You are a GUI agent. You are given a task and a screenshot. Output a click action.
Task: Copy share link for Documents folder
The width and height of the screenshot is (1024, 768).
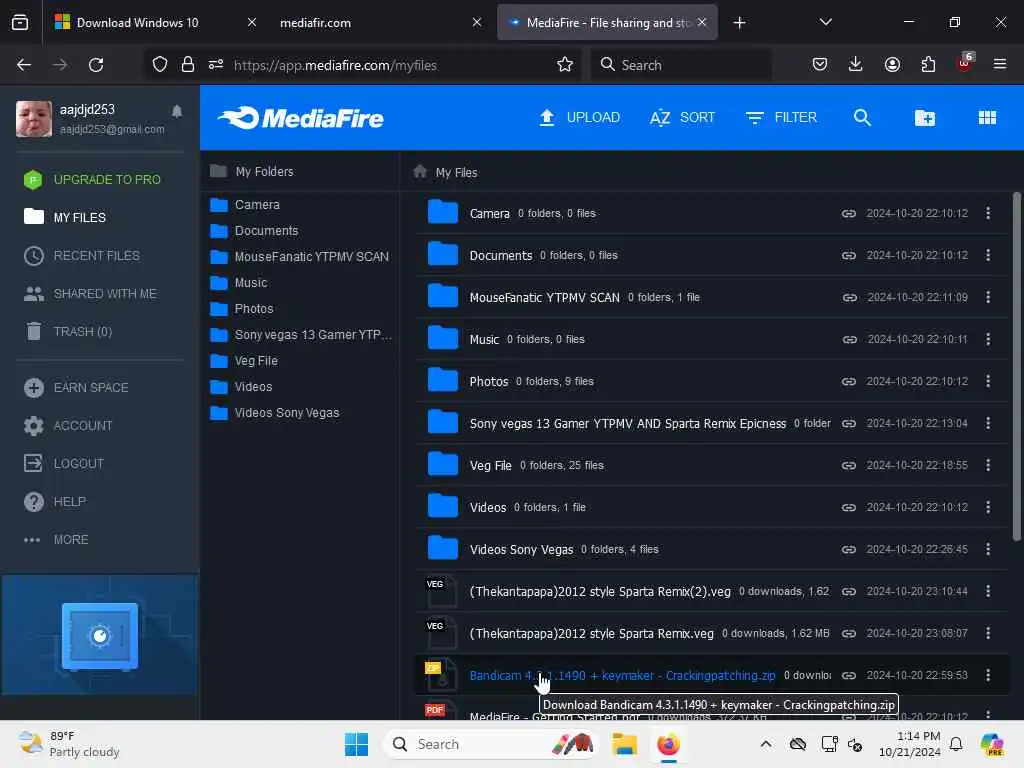pos(848,255)
